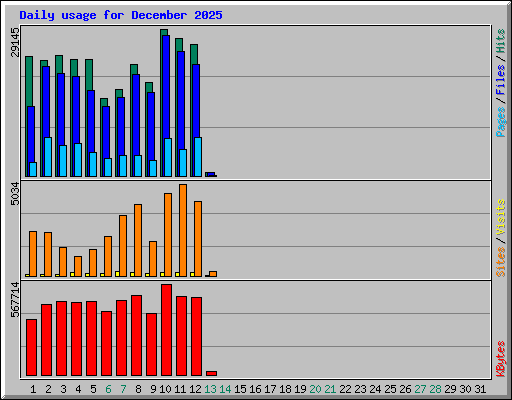Click day 15 on the x-axis

pyautogui.click(x=240, y=389)
